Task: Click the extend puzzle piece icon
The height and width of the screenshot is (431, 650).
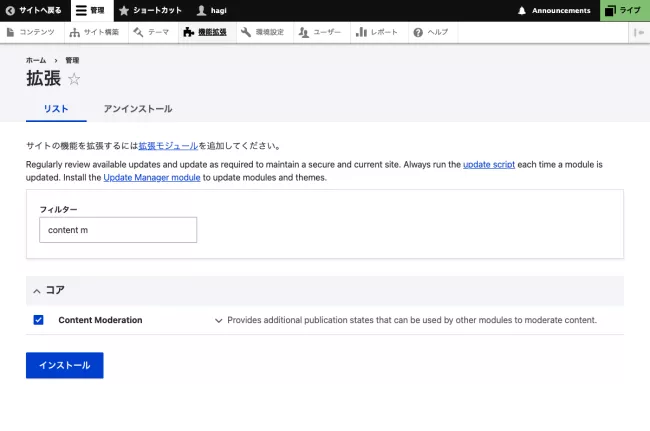Action: pyautogui.click(x=189, y=32)
